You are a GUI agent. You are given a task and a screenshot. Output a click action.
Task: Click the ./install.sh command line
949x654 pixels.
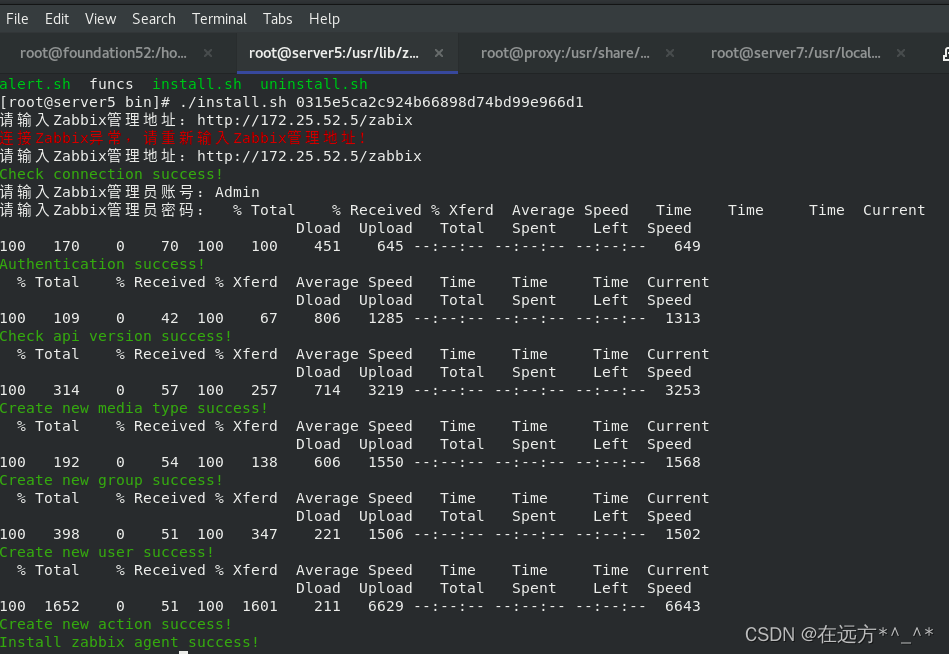[x=292, y=102]
